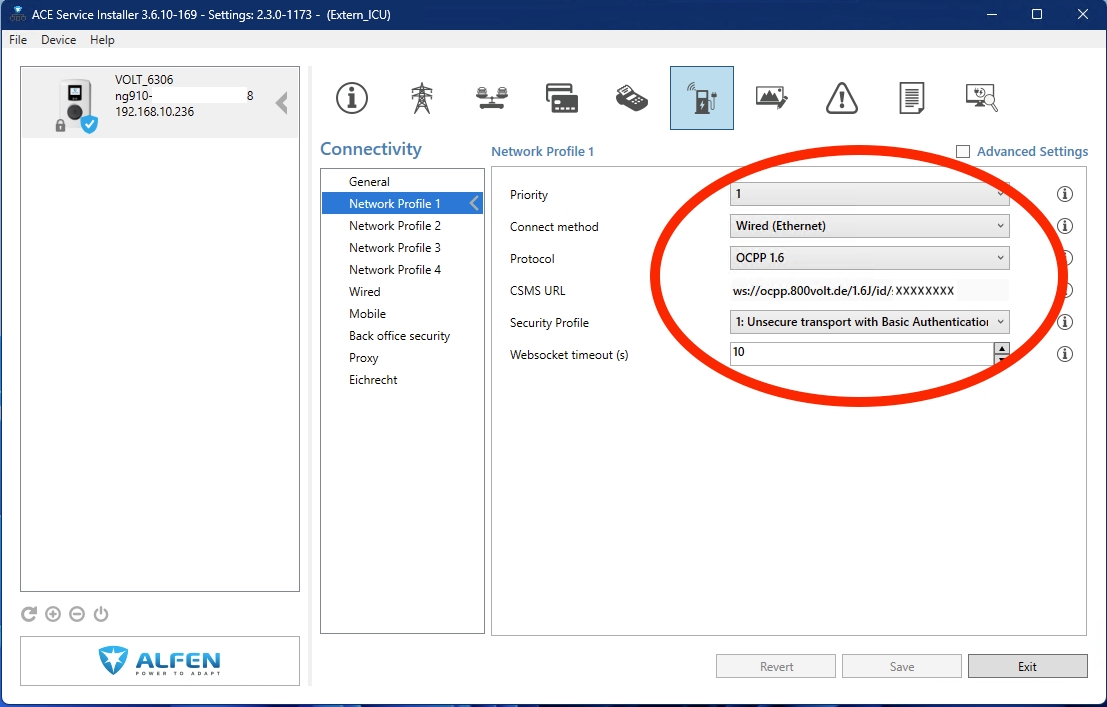Click the Exit button
This screenshot has width=1107, height=707.
click(x=1027, y=667)
